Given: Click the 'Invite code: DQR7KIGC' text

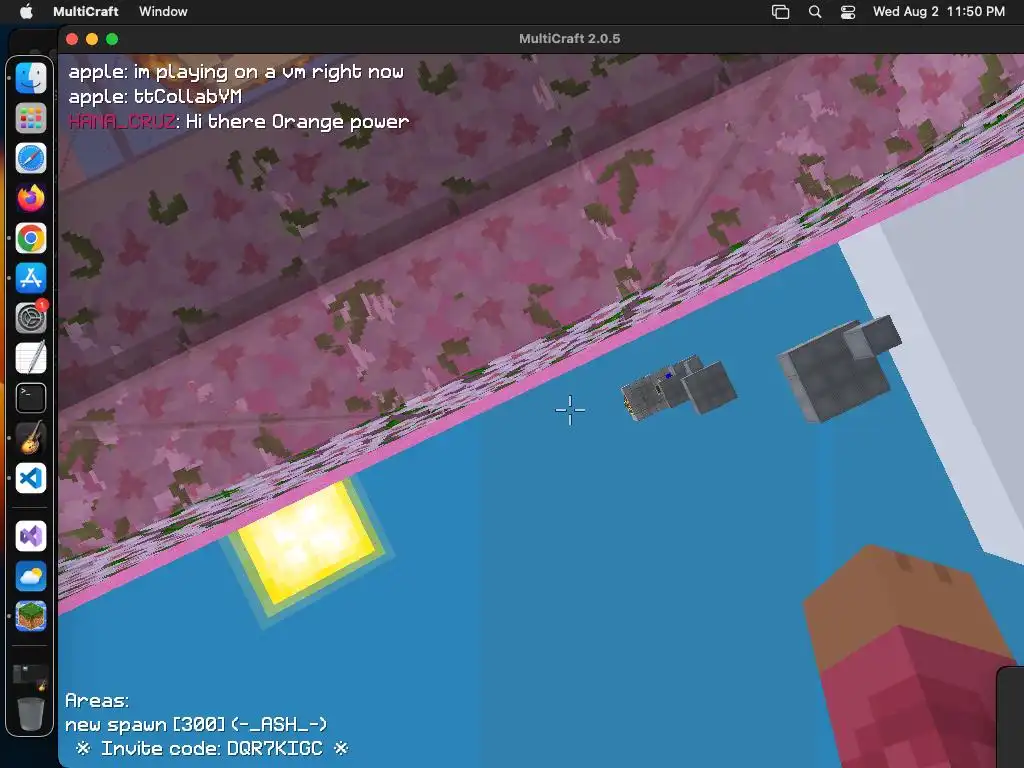Looking at the screenshot, I should pyautogui.click(x=212, y=748).
